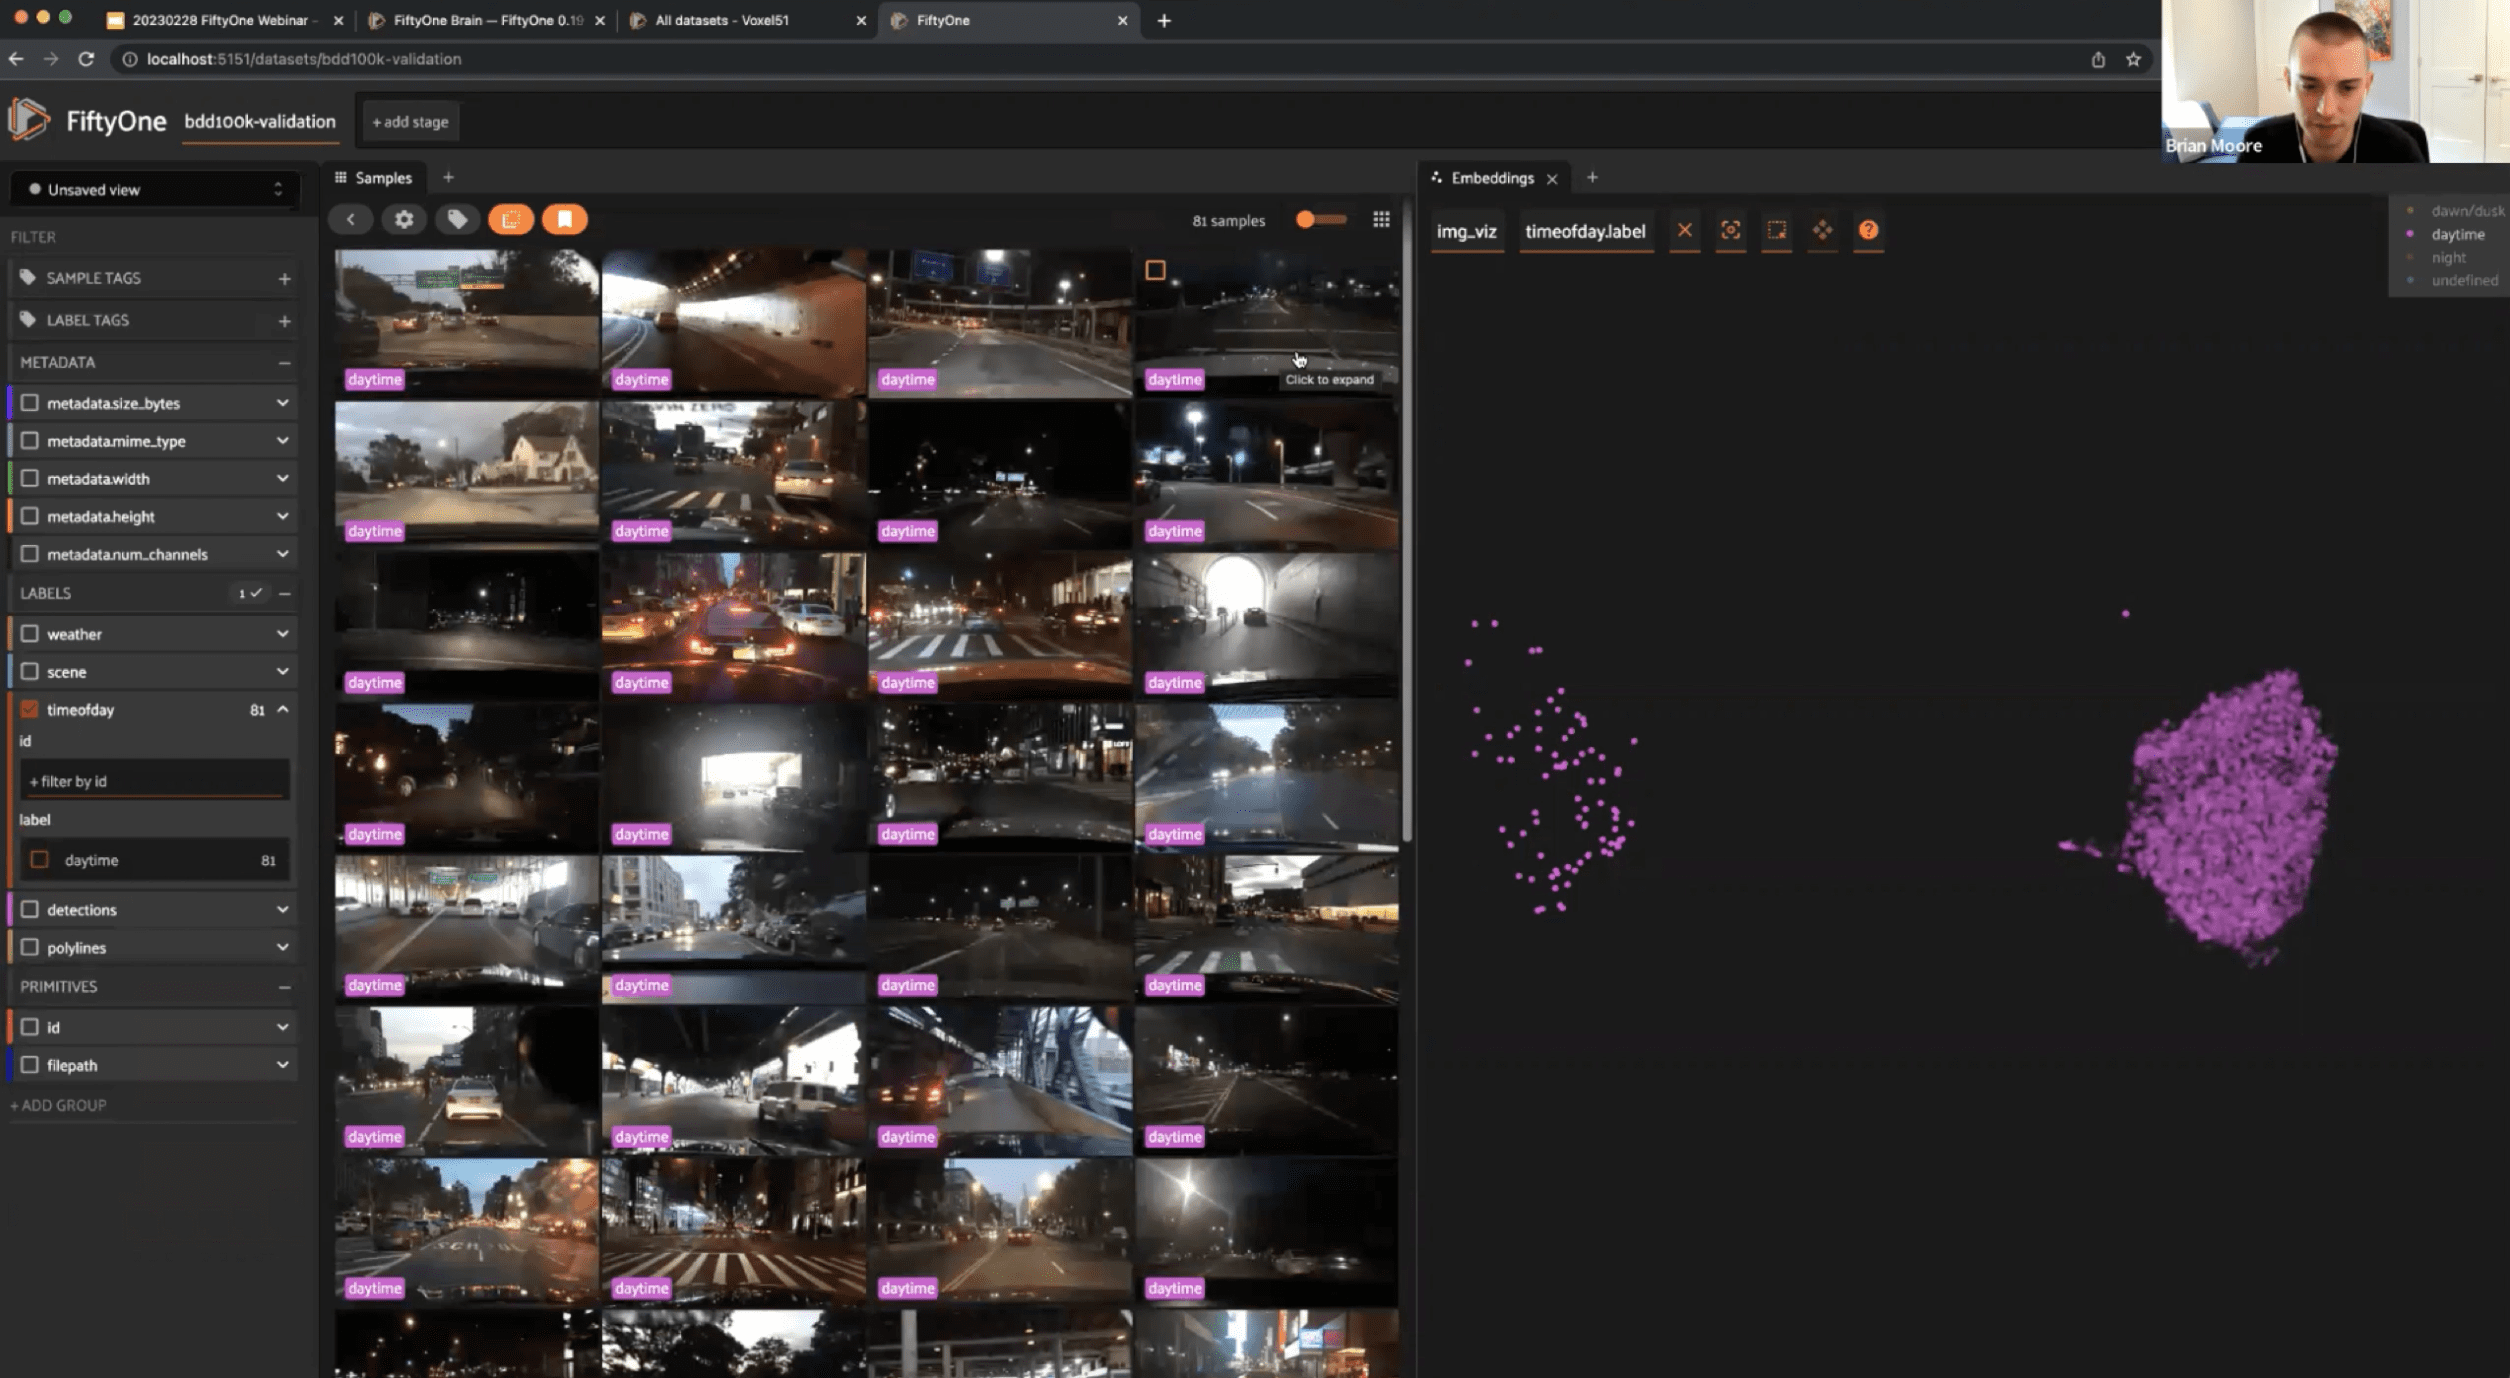The image size is (2510, 1378).
Task: Switch to the All datasets - Voxel51 browser tab
Action: coord(722,20)
